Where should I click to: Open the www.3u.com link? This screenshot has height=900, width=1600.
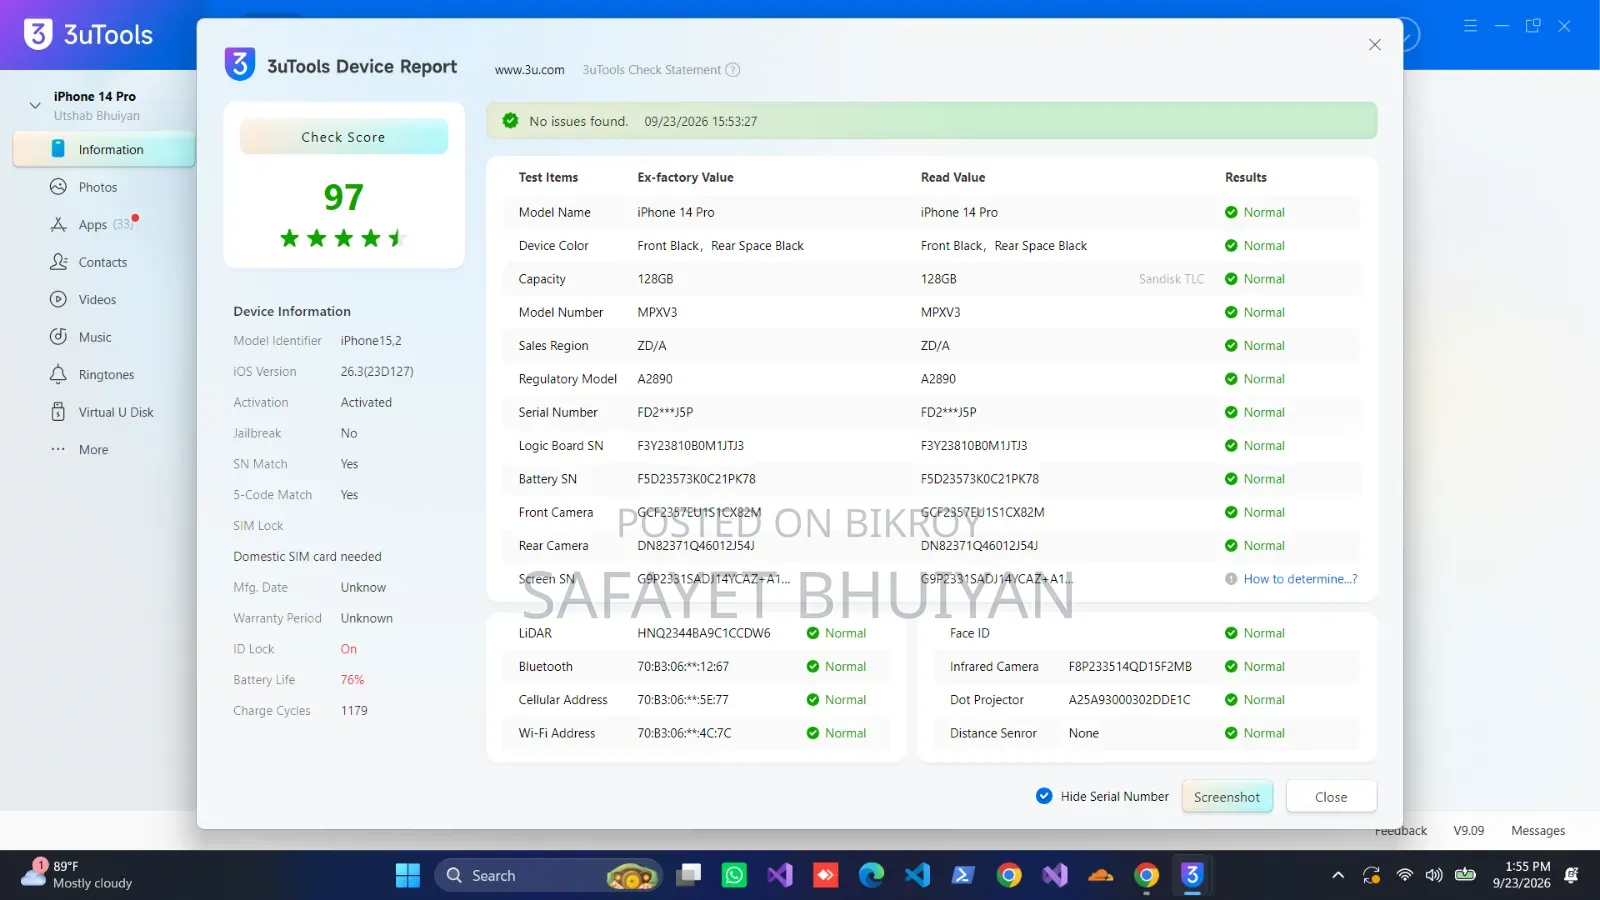[529, 70]
